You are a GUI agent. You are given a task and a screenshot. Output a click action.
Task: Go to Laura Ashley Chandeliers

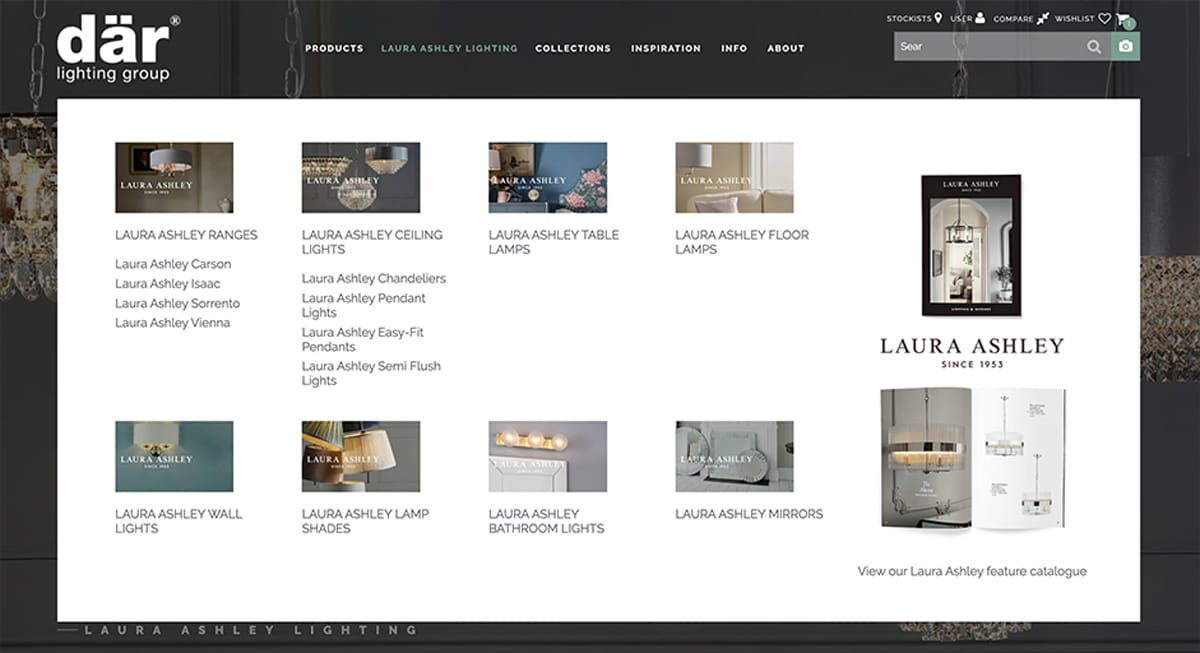click(x=373, y=278)
